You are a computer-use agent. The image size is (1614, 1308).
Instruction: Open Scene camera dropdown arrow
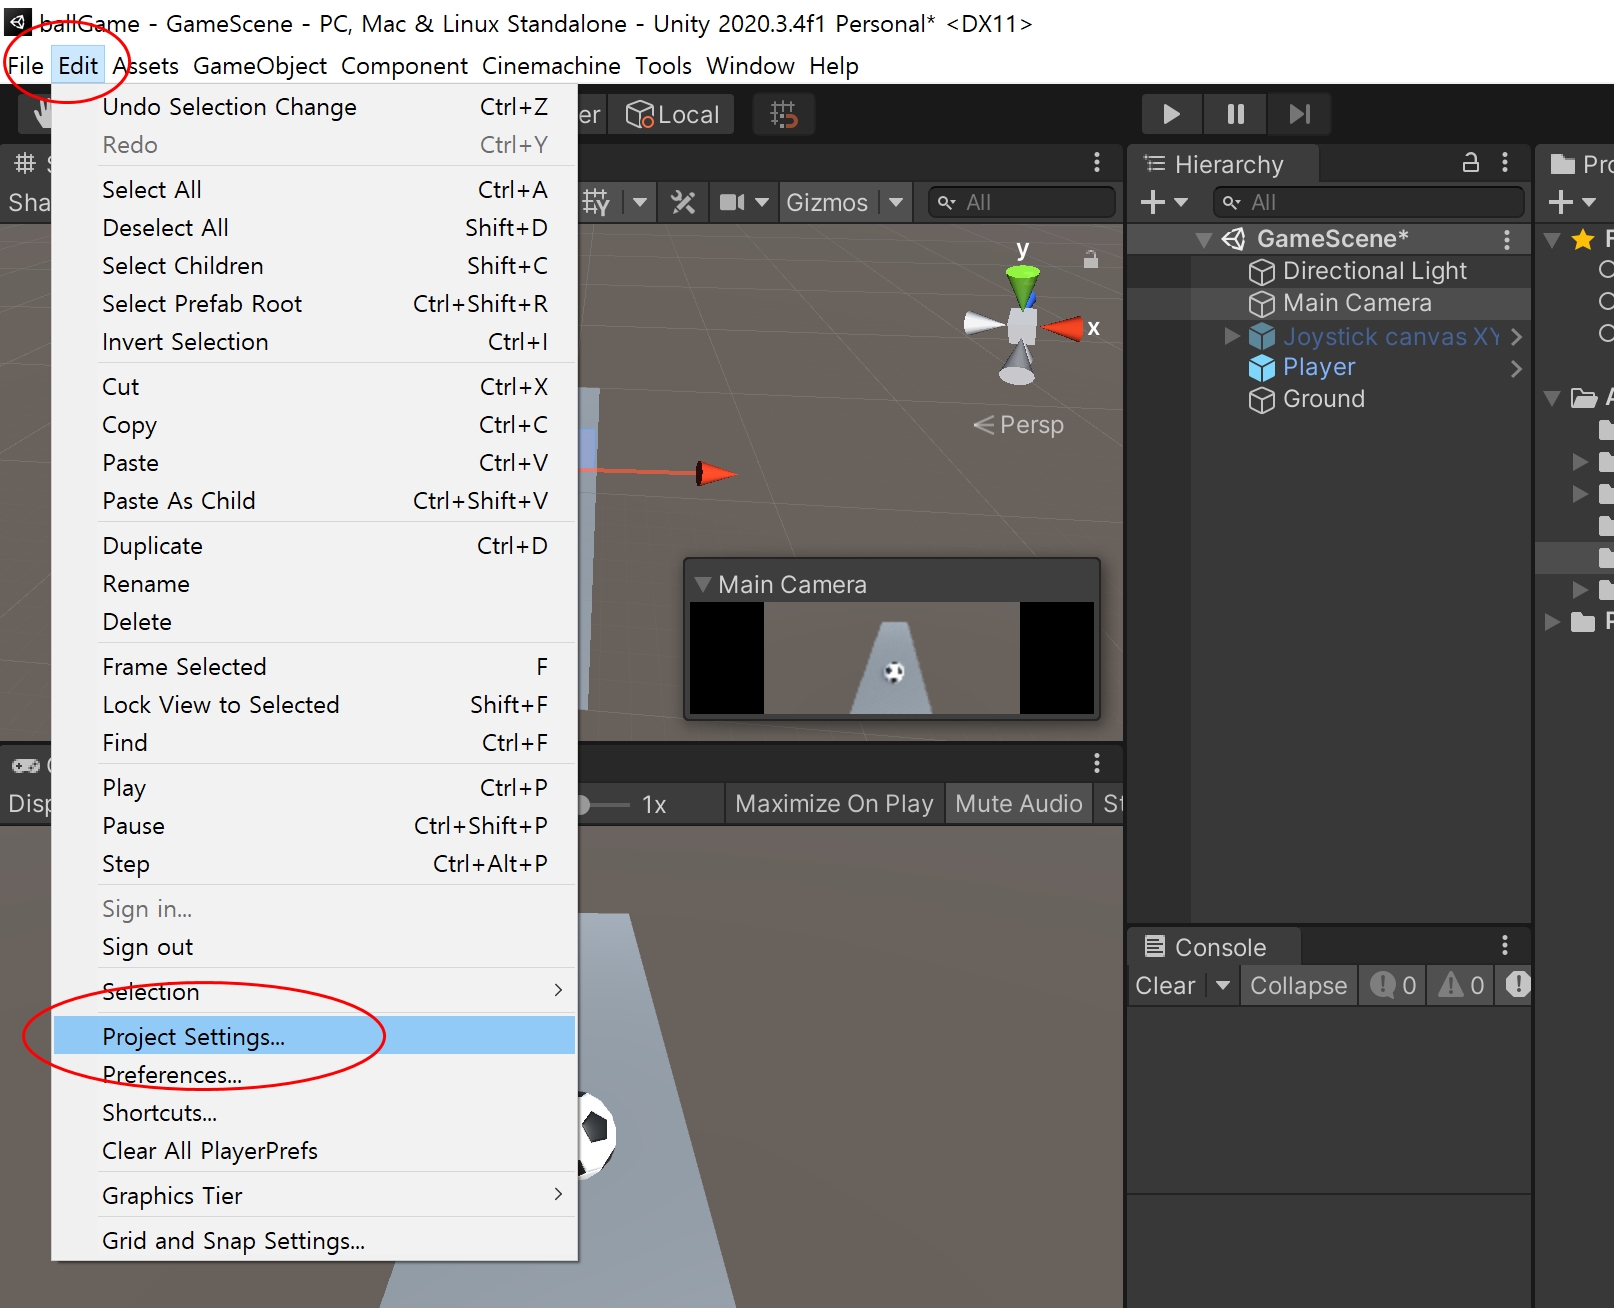(762, 202)
